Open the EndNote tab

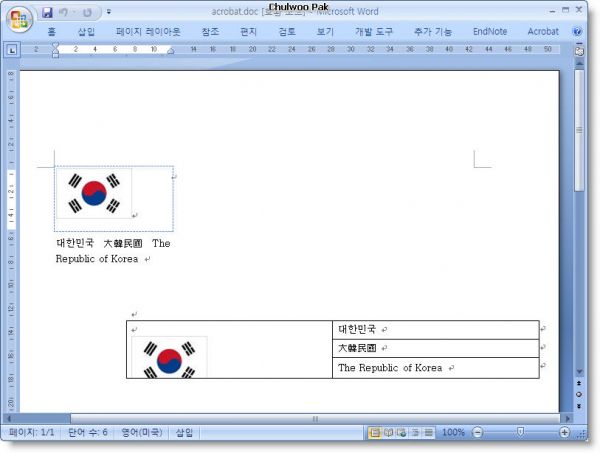[490, 32]
